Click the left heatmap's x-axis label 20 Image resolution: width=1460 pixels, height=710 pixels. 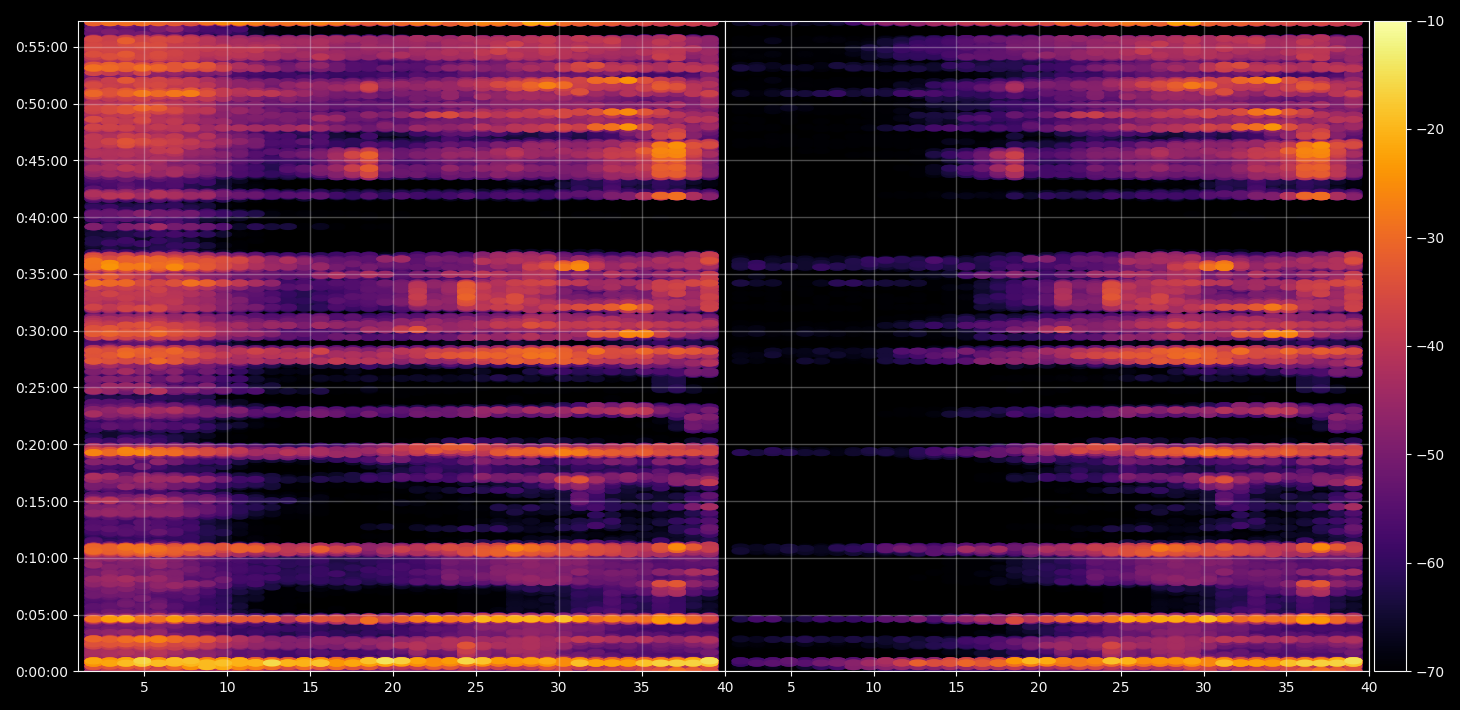393,688
